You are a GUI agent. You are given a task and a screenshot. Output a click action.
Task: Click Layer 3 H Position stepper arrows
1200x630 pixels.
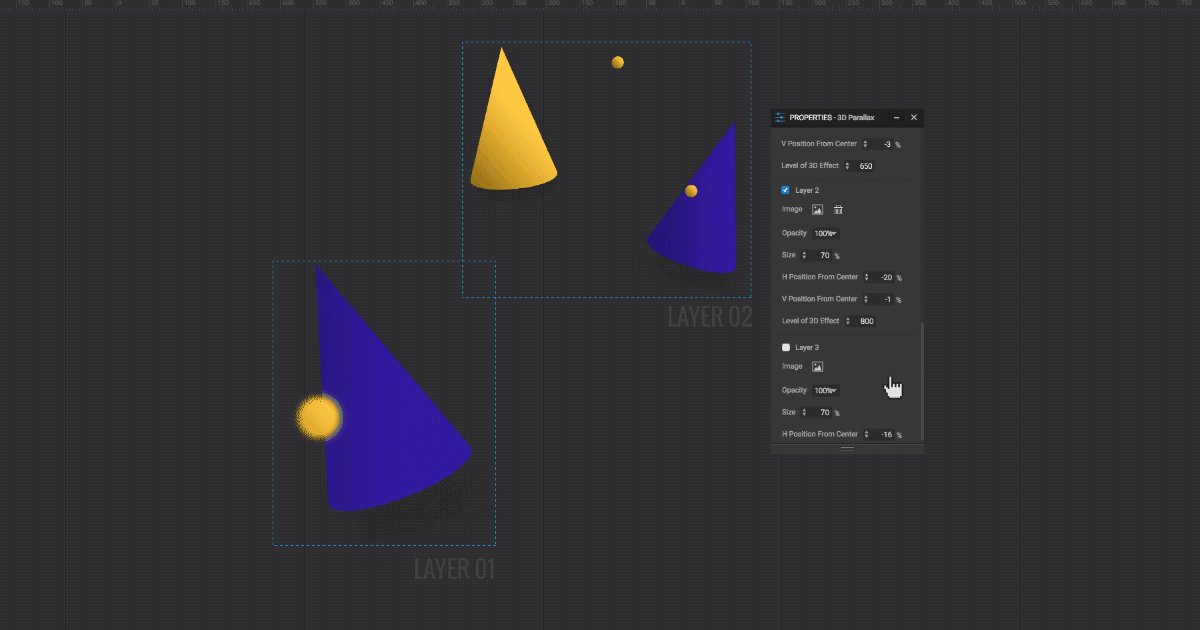pos(866,434)
